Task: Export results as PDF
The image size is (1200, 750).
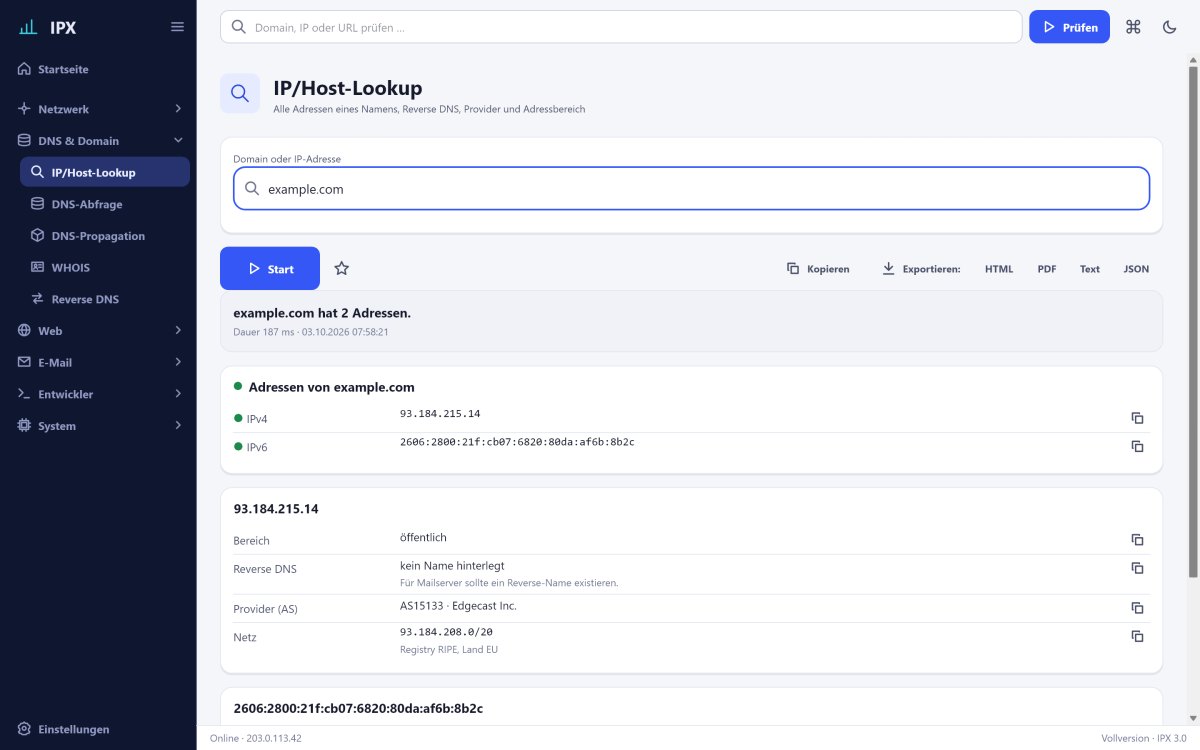Action: pos(1047,268)
